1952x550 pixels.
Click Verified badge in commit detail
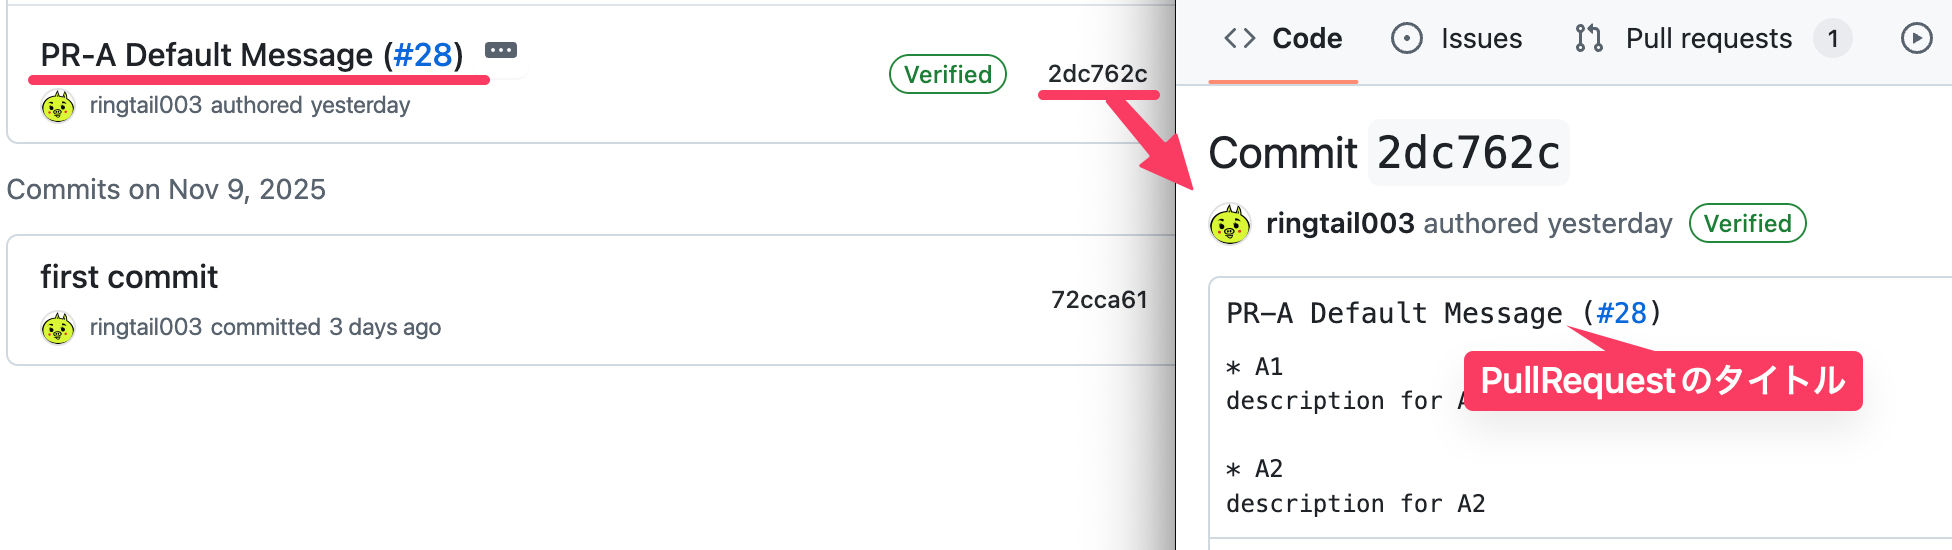(x=1747, y=224)
